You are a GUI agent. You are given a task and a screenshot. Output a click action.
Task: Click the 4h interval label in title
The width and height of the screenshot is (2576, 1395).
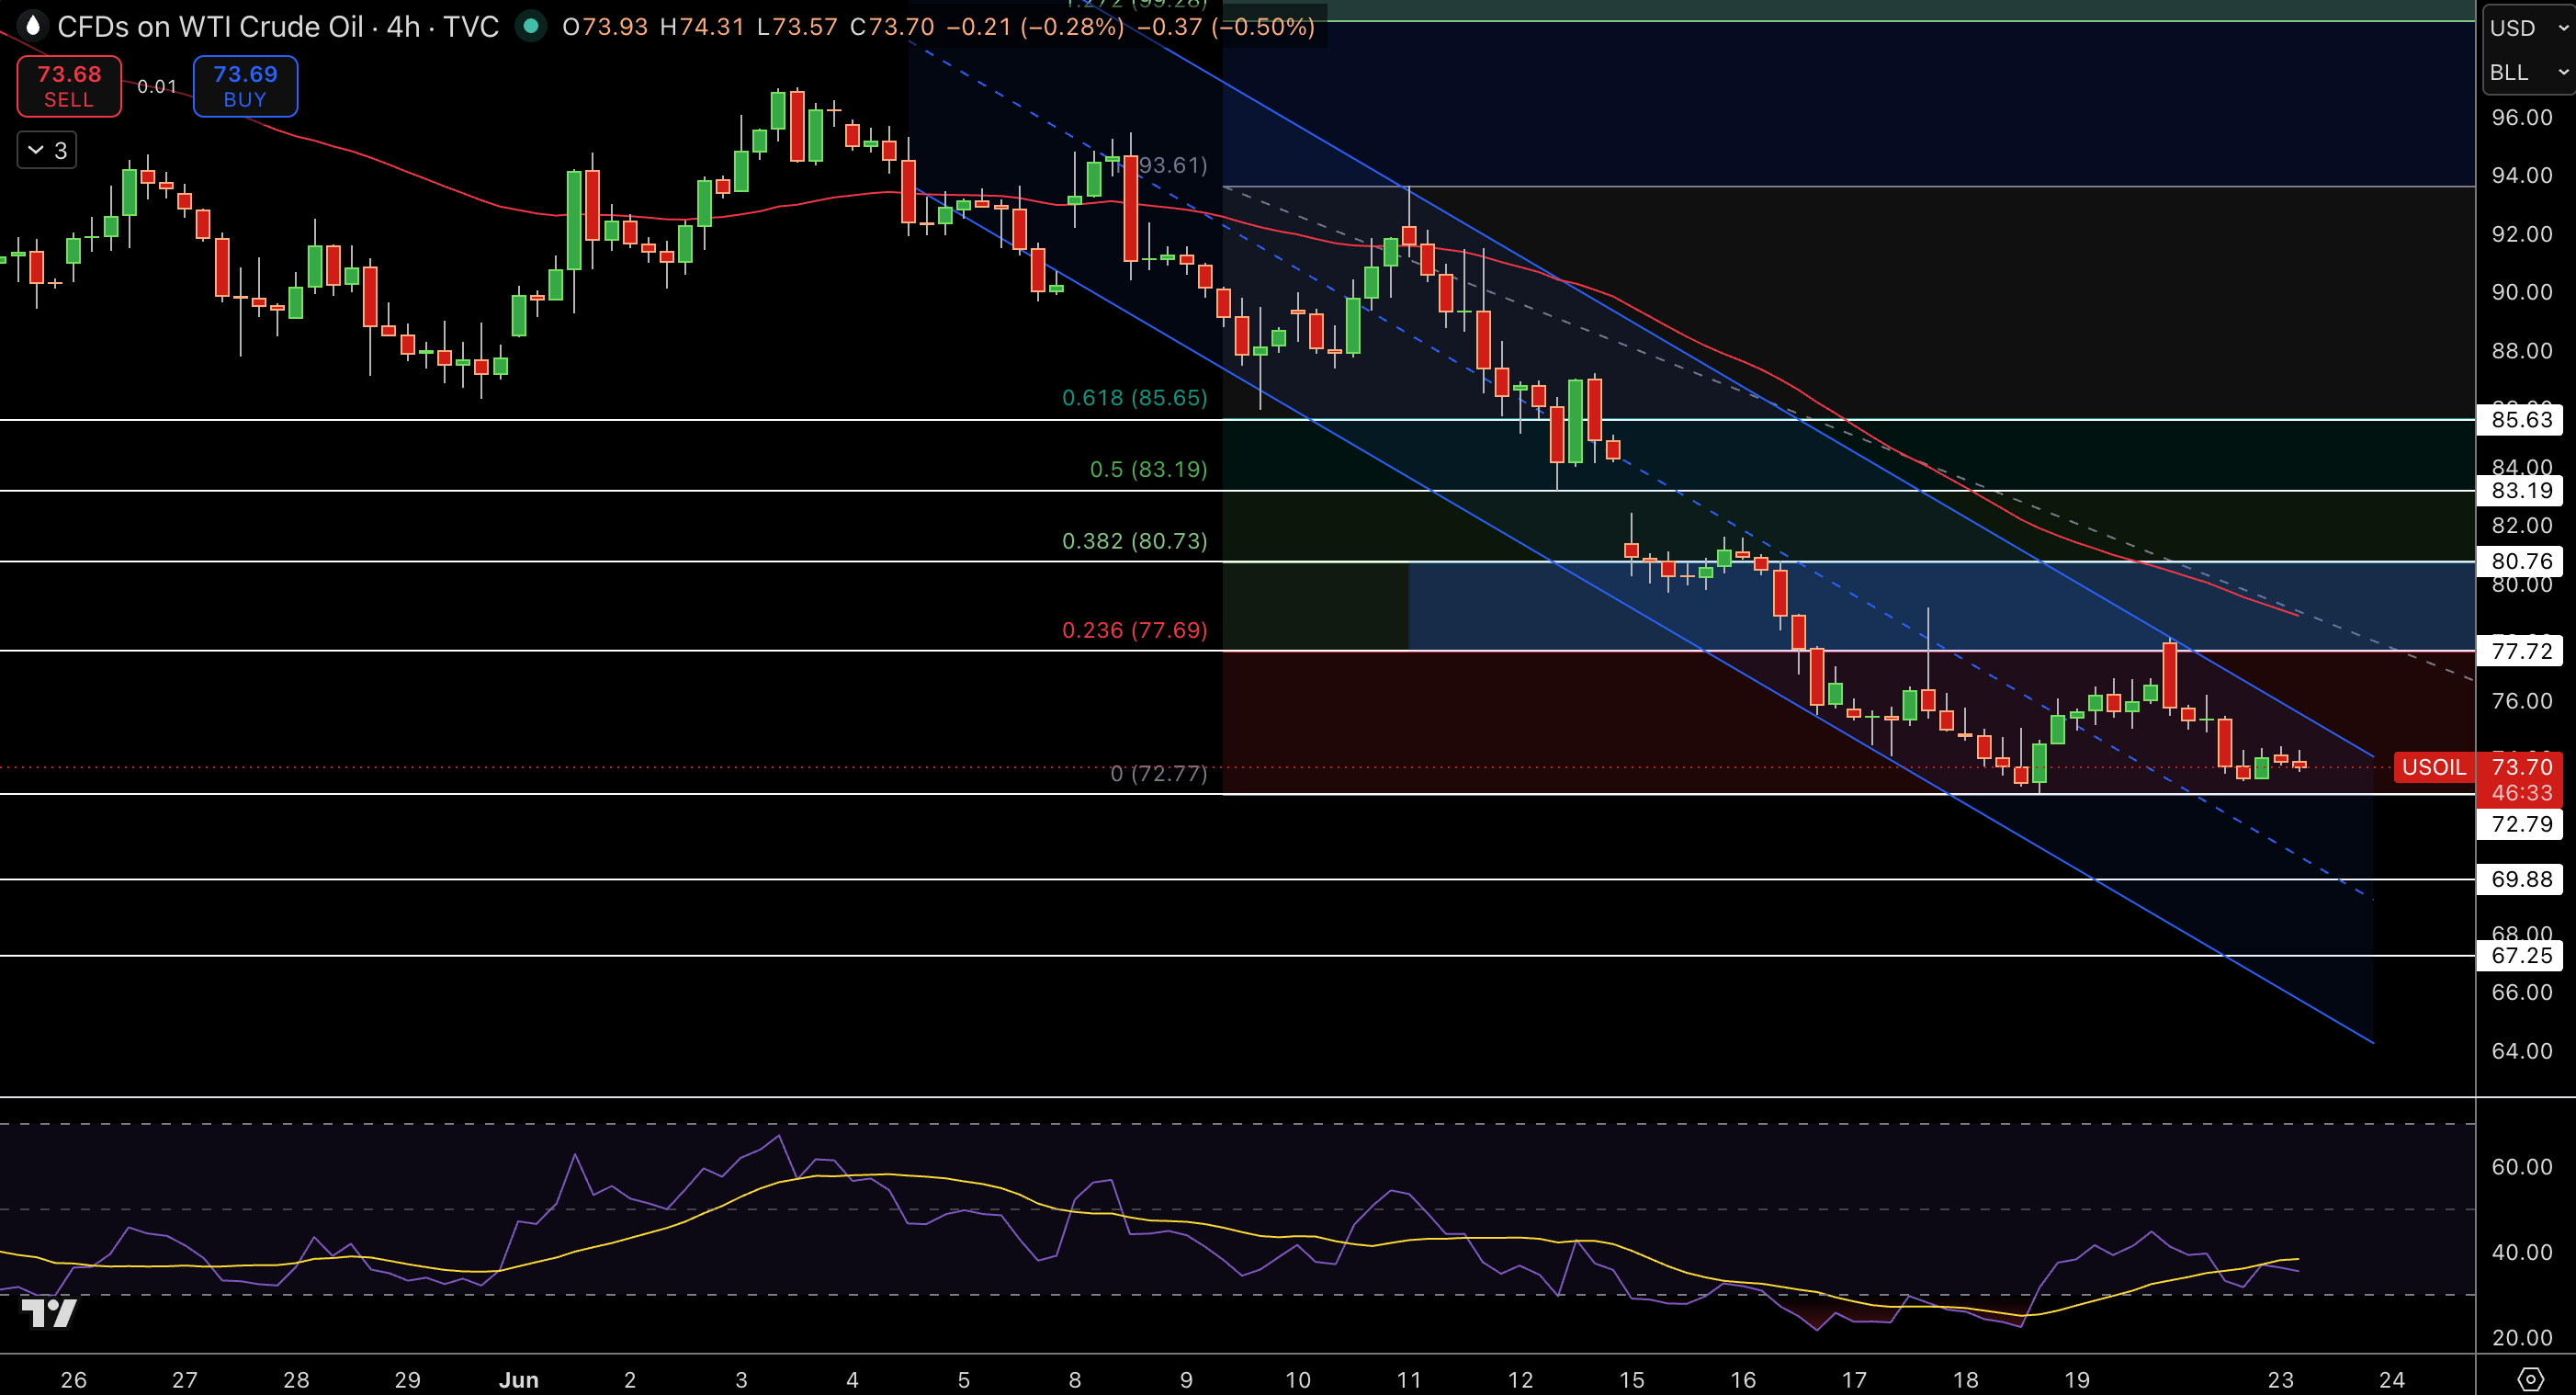[x=404, y=27]
